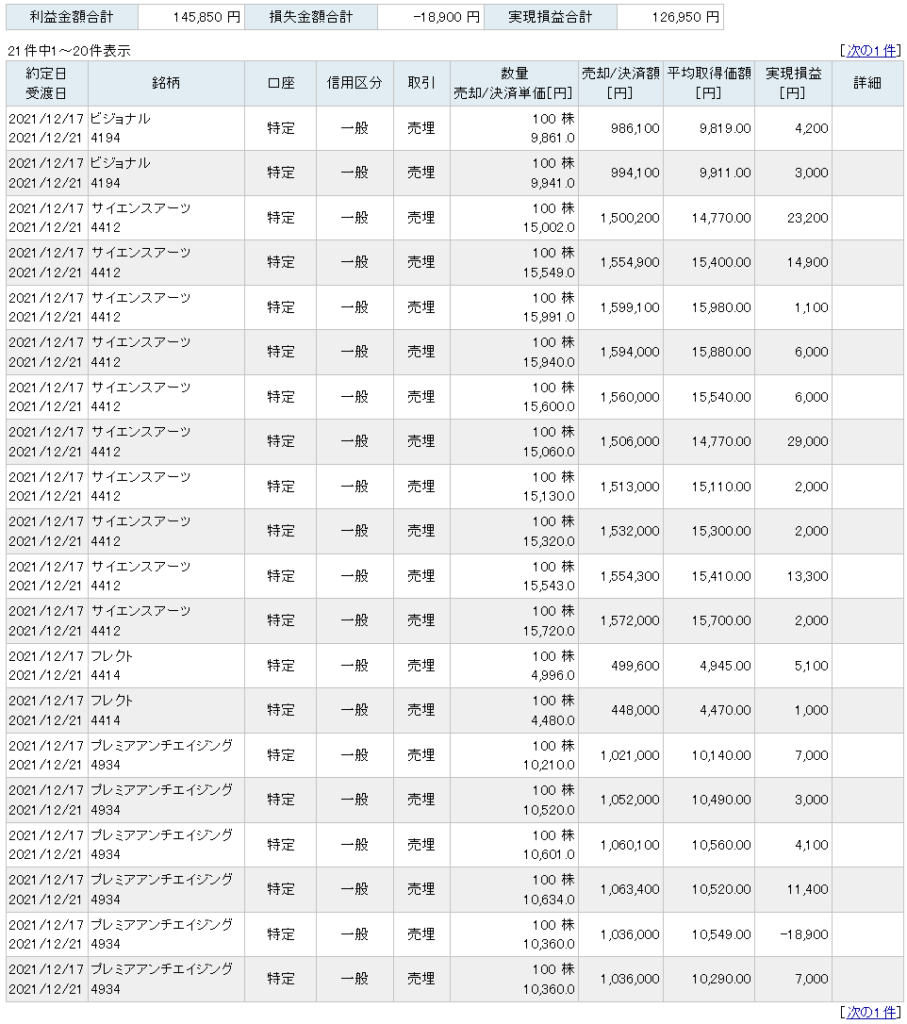Select the unit price 15,940.0
Image resolution: width=907 pixels, height=1024 pixels.
(x=549, y=362)
